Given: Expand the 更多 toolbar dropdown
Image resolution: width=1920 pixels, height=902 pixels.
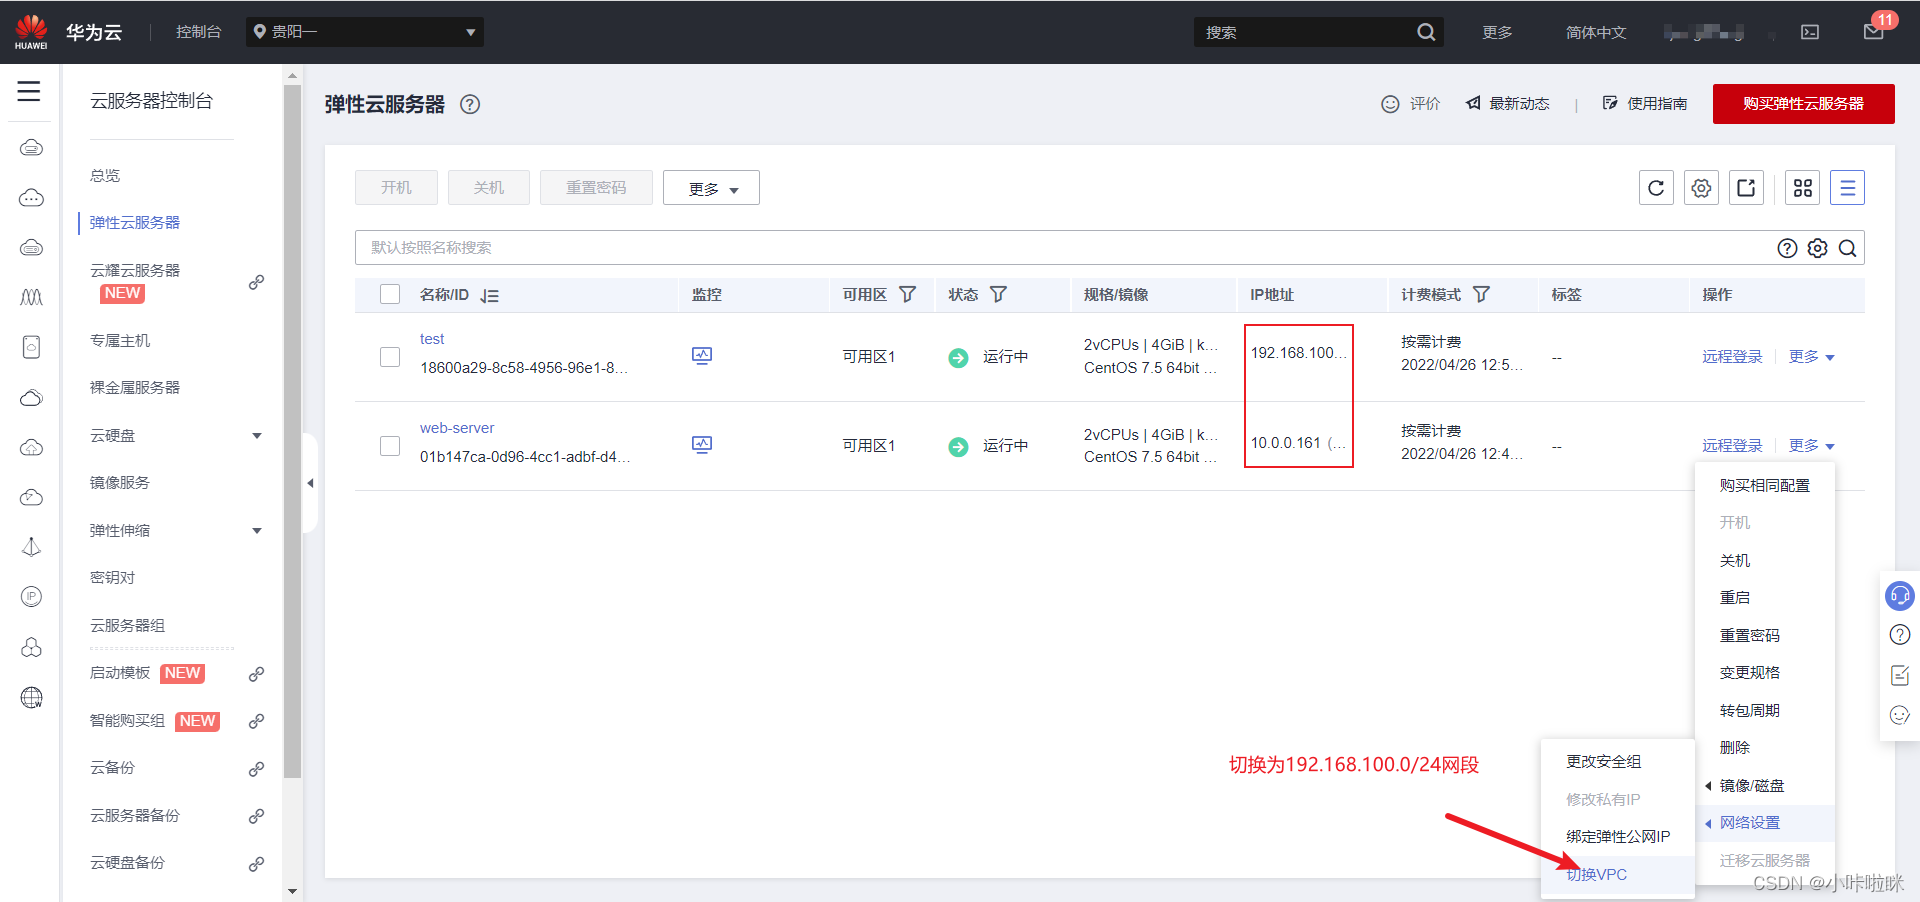Looking at the screenshot, I should (x=711, y=188).
